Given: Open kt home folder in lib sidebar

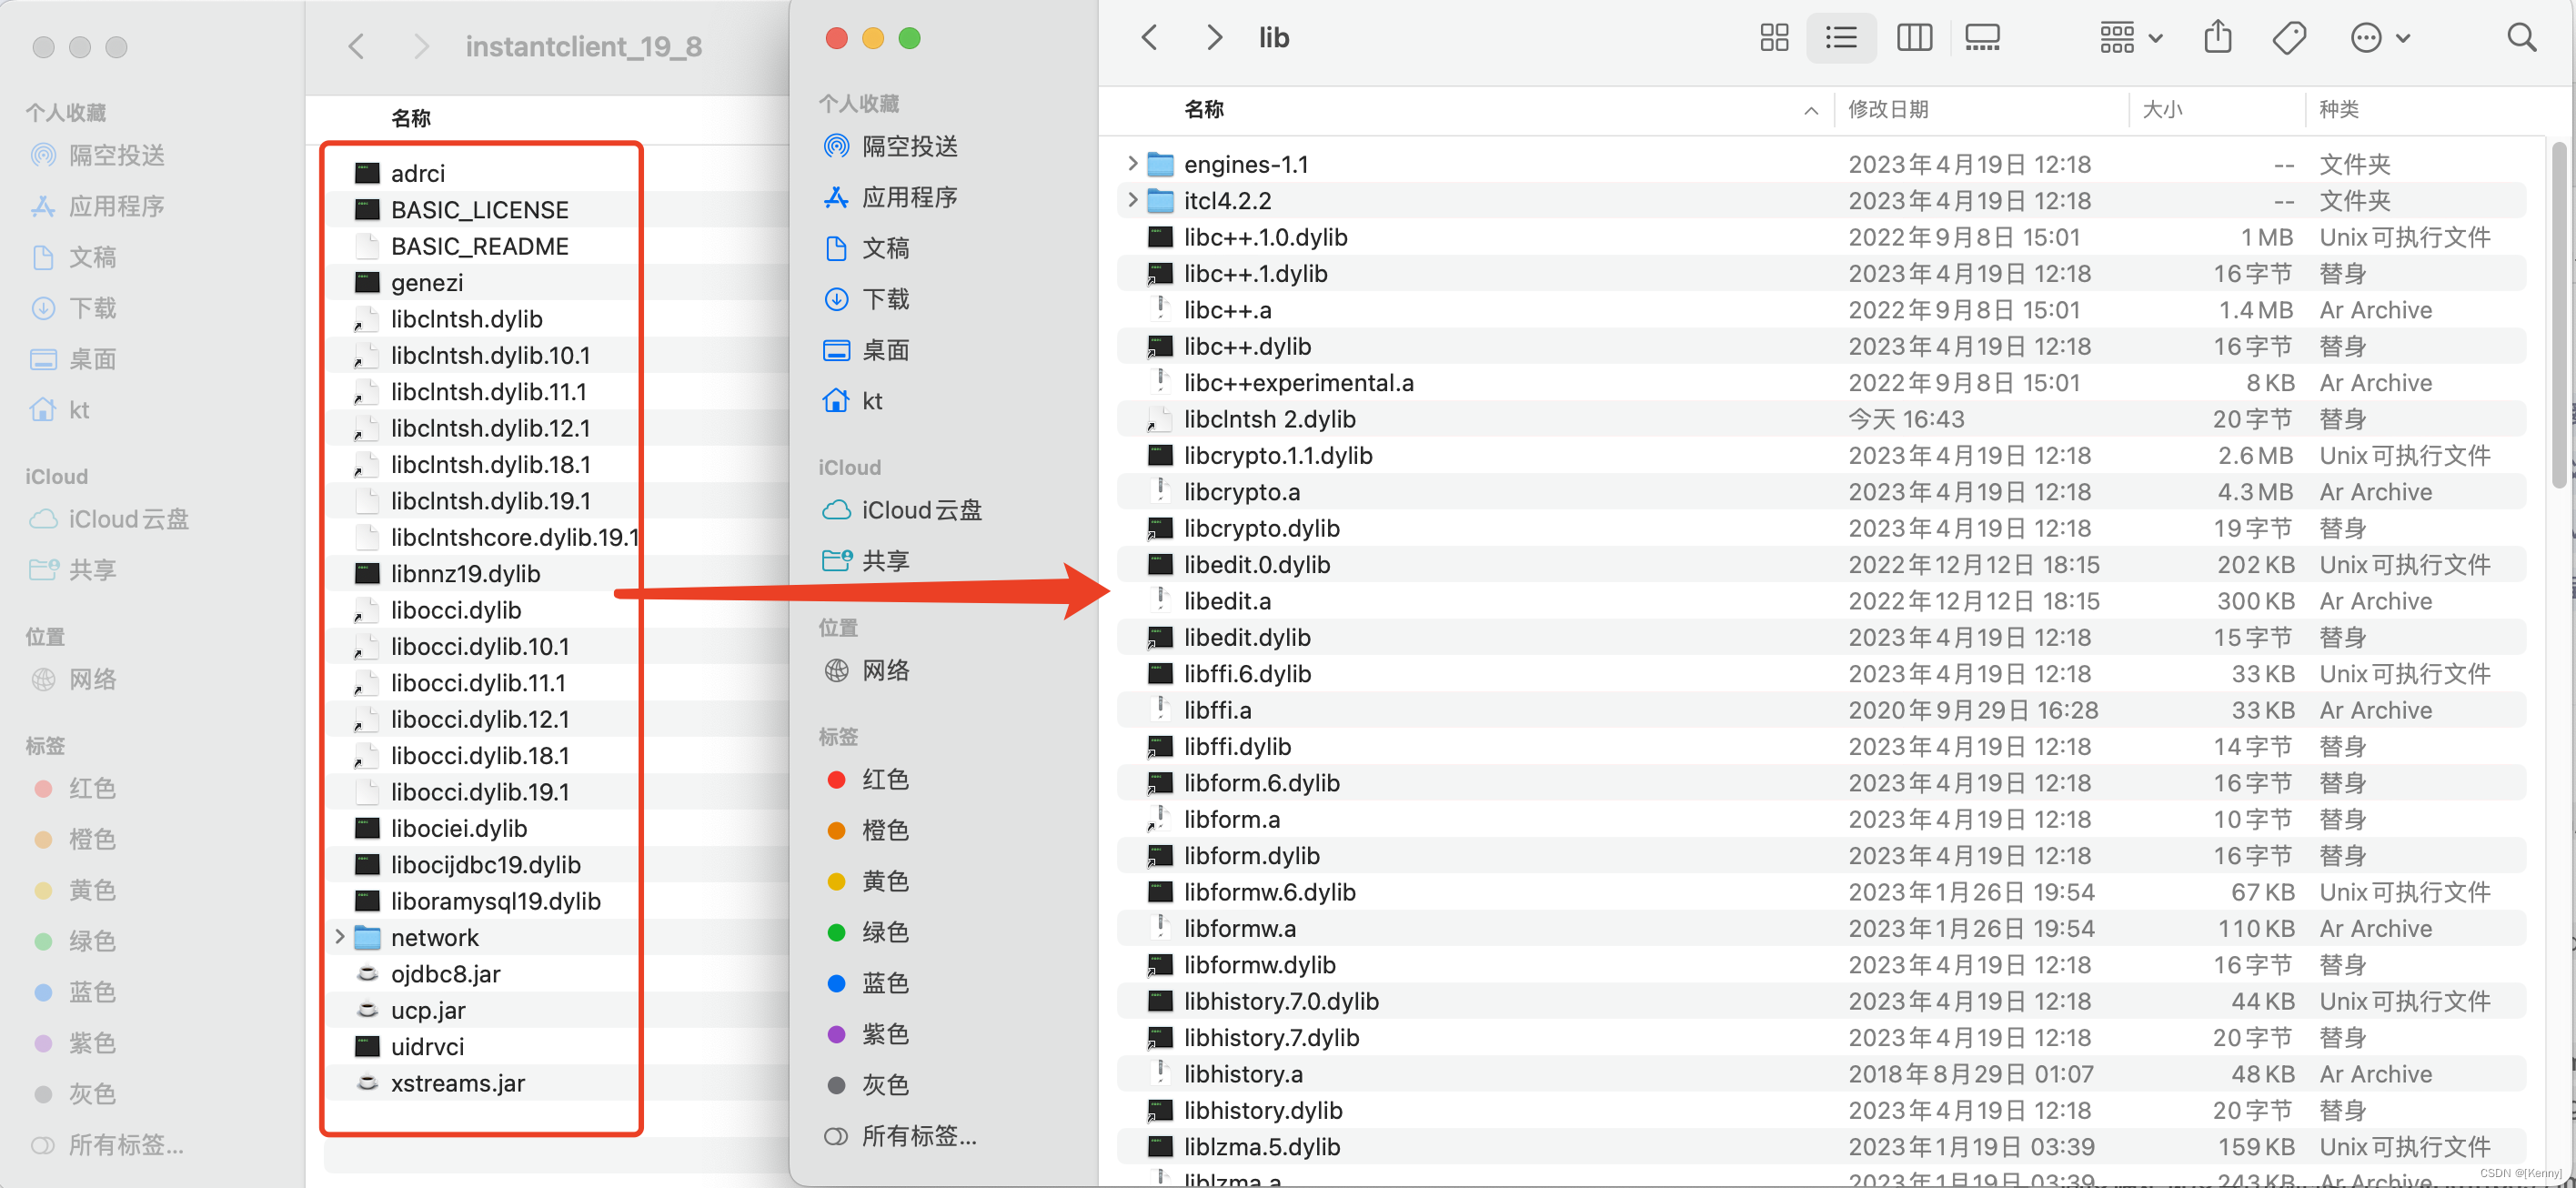Looking at the screenshot, I should coord(853,401).
